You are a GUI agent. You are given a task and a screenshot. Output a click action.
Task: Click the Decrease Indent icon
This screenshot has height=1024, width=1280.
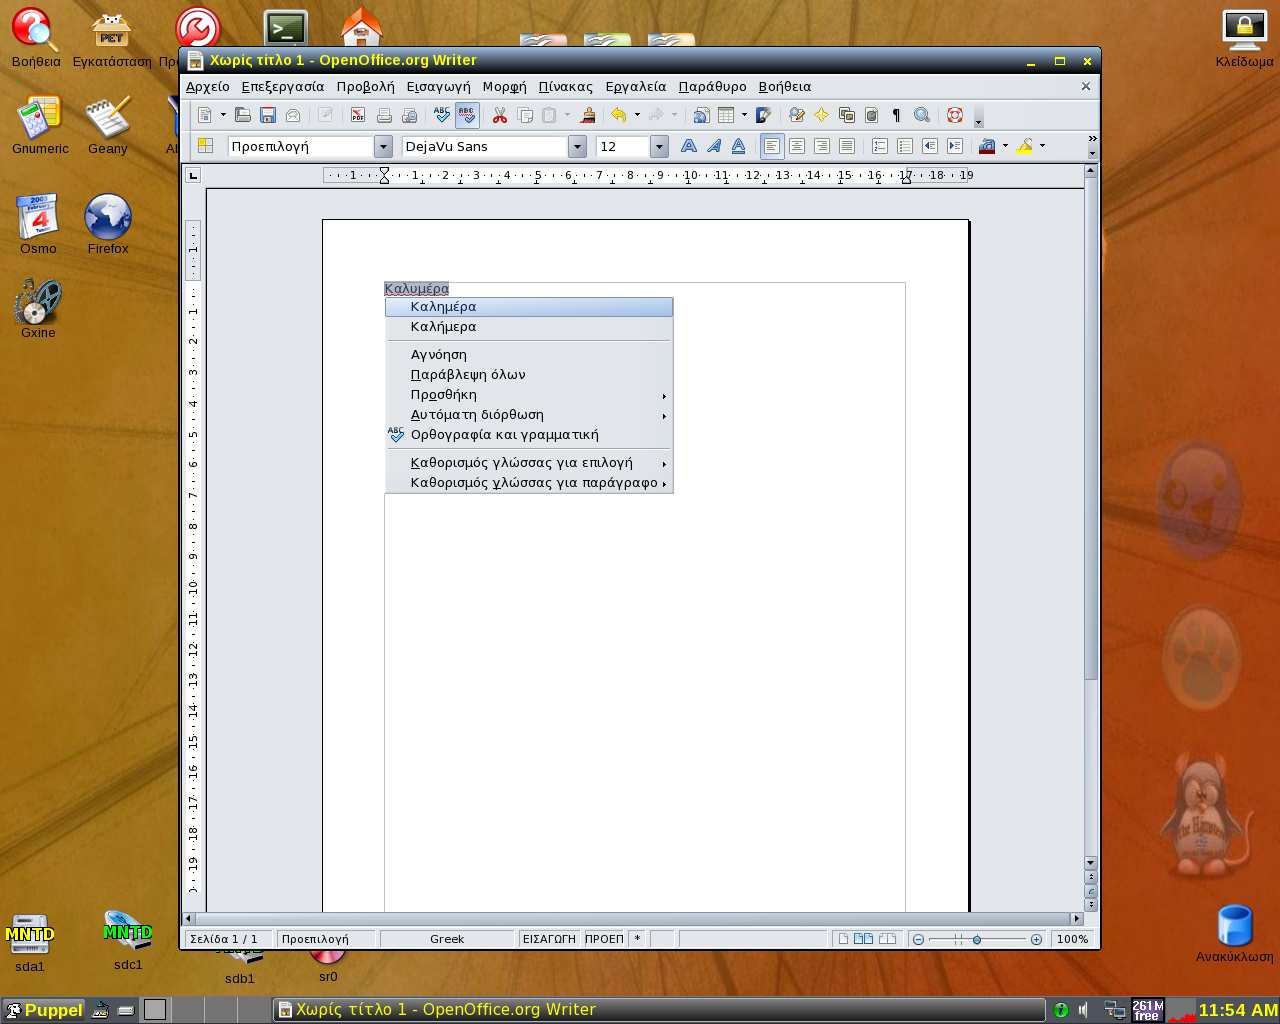click(x=930, y=146)
